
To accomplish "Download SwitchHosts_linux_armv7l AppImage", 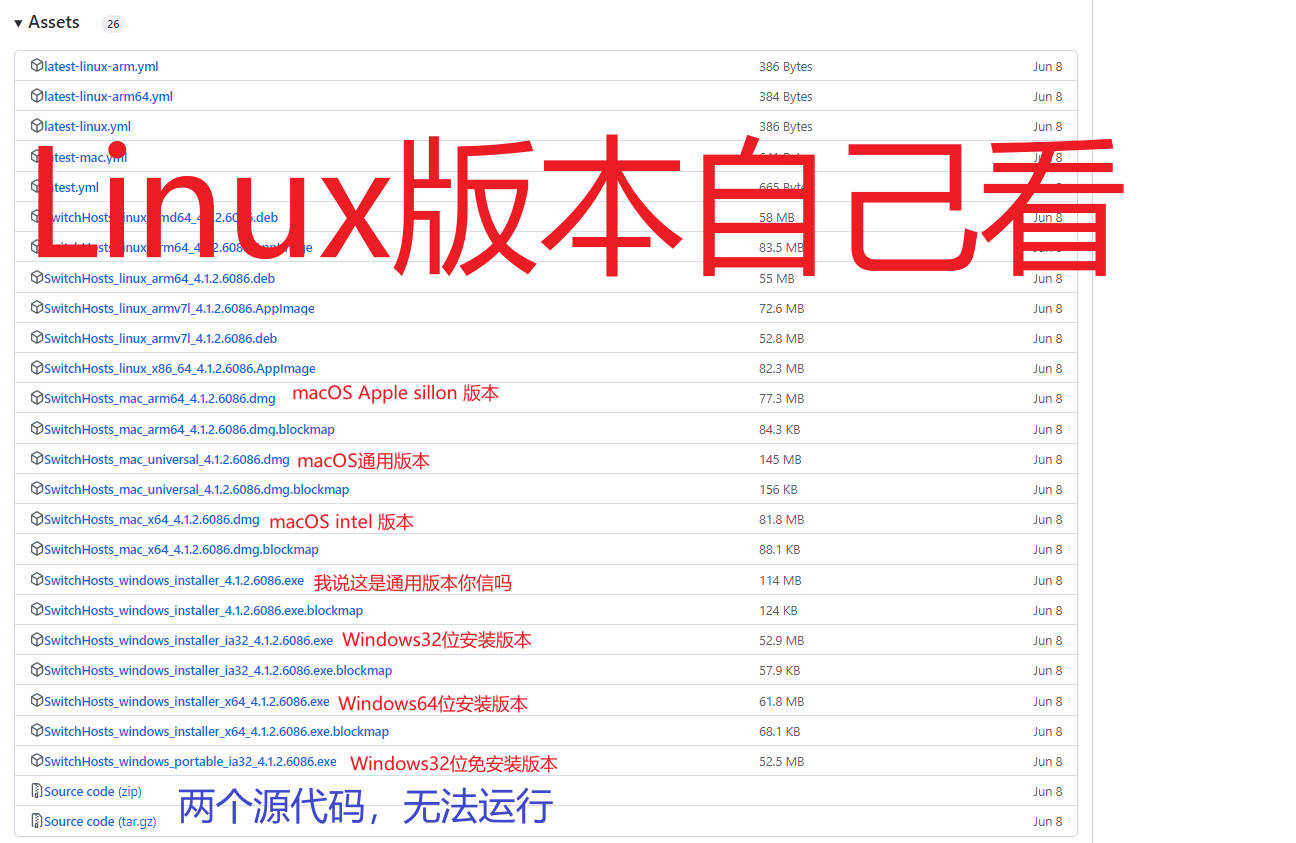I will 179,309.
